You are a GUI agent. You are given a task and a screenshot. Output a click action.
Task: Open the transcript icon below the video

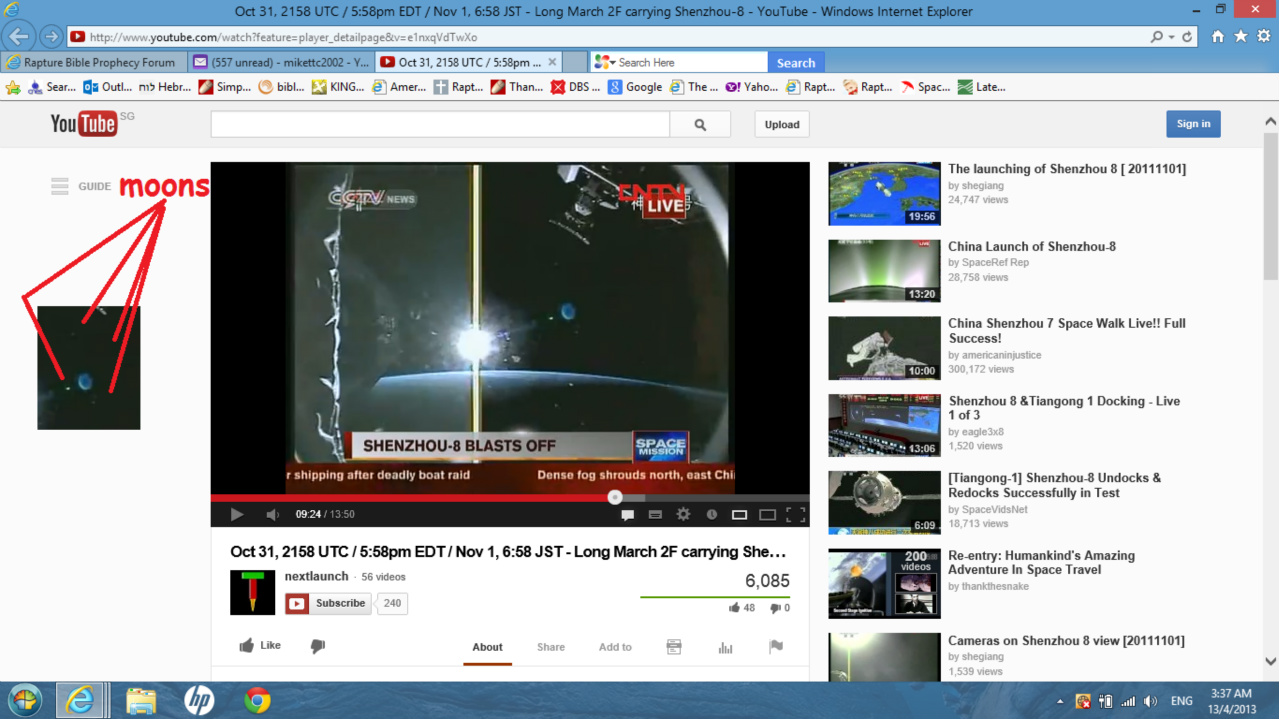click(x=674, y=647)
